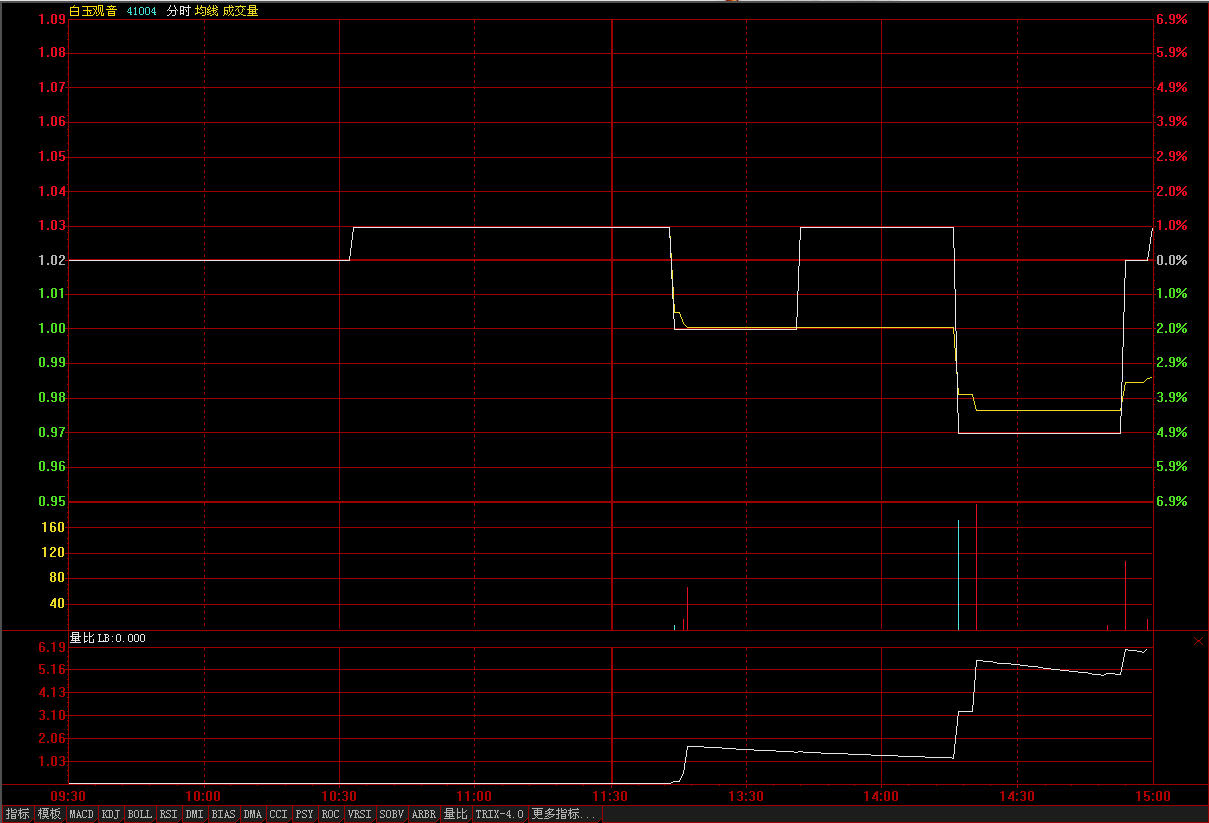The height and width of the screenshot is (823, 1209).
Task: Show the BOLL indicator
Action: coord(140,814)
